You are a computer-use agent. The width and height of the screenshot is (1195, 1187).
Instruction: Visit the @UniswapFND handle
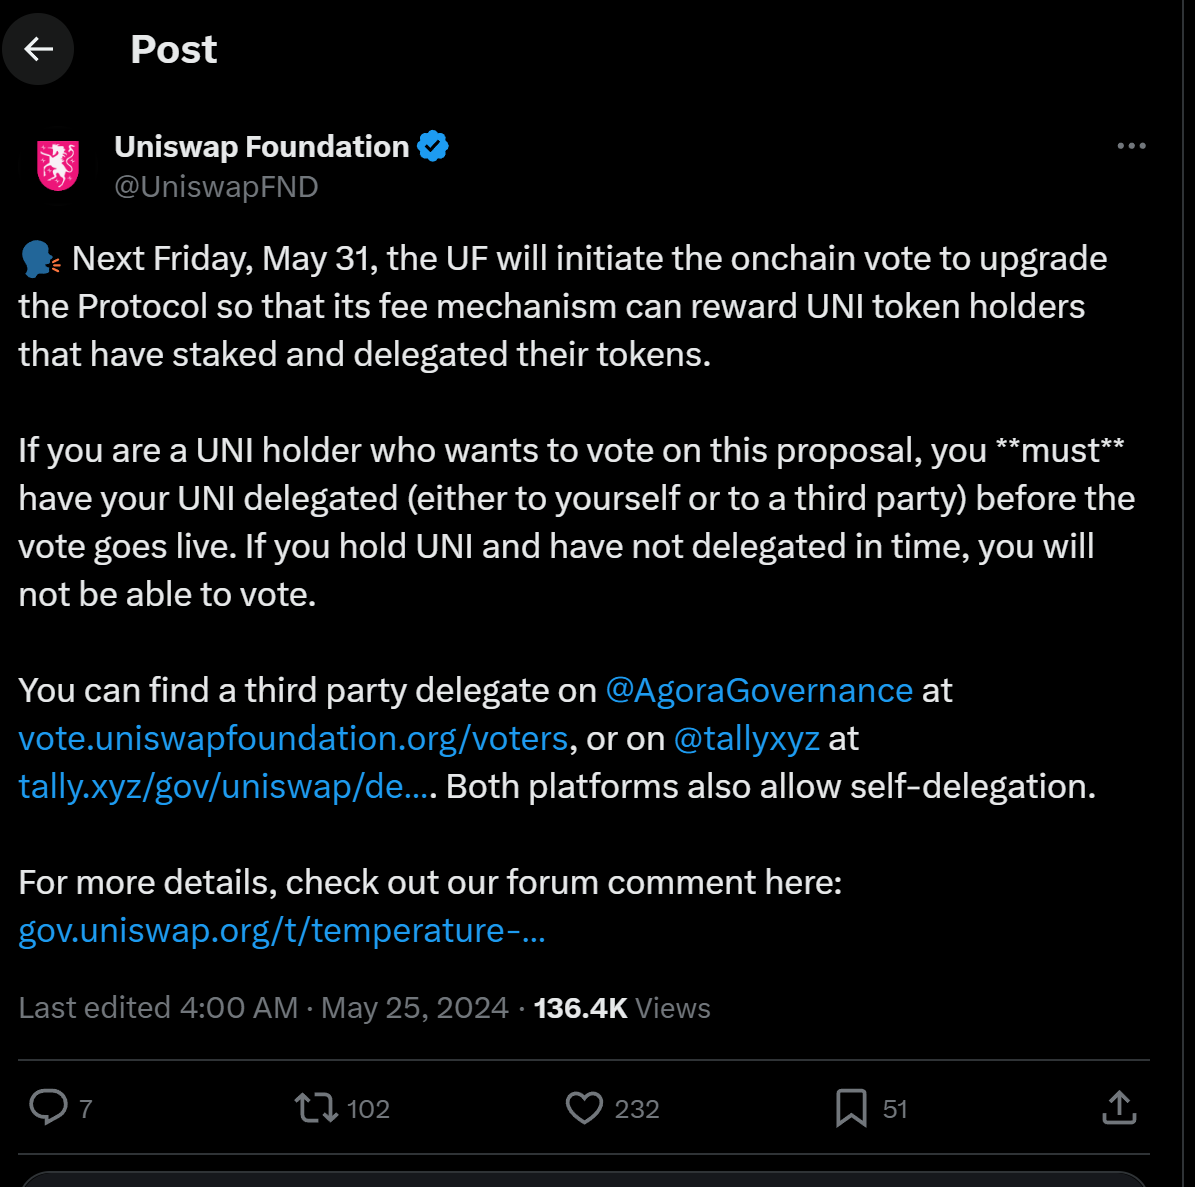[x=216, y=187]
